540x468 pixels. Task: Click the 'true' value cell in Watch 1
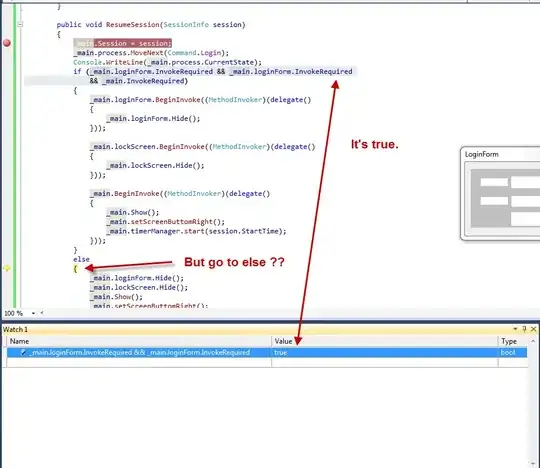[385, 352]
